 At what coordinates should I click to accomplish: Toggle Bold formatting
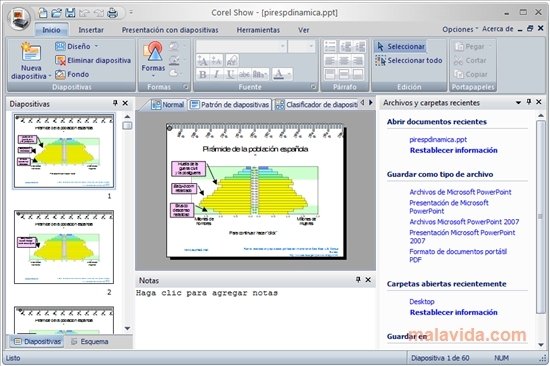(x=202, y=74)
